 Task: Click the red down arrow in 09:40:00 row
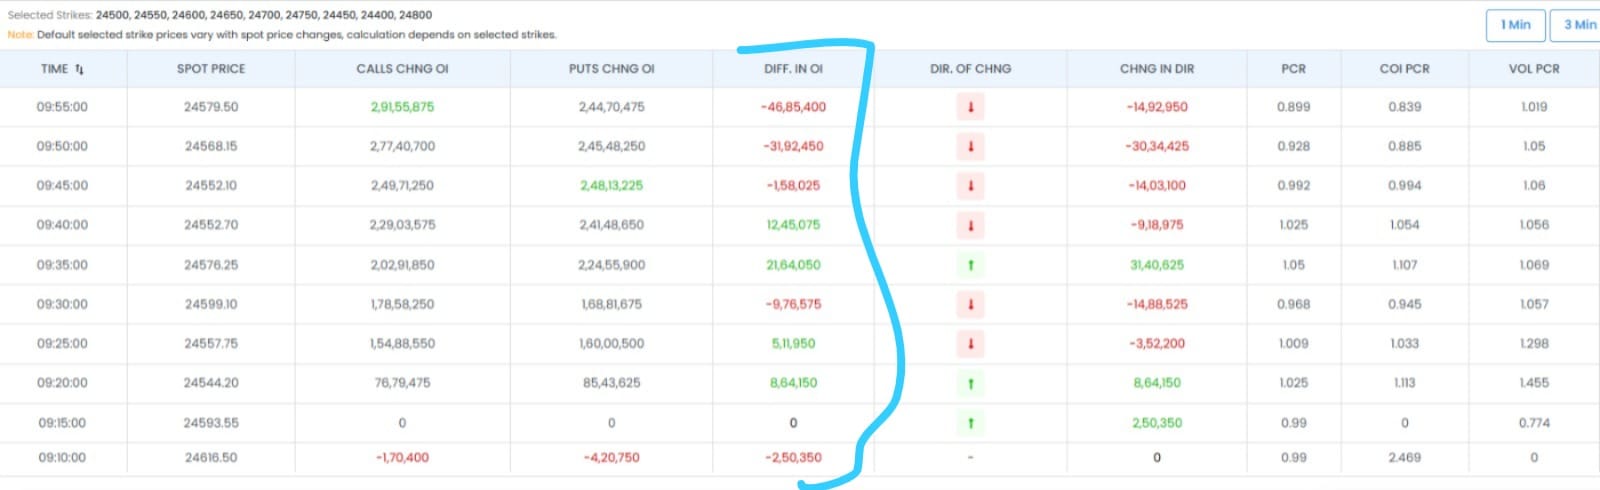tap(970, 225)
